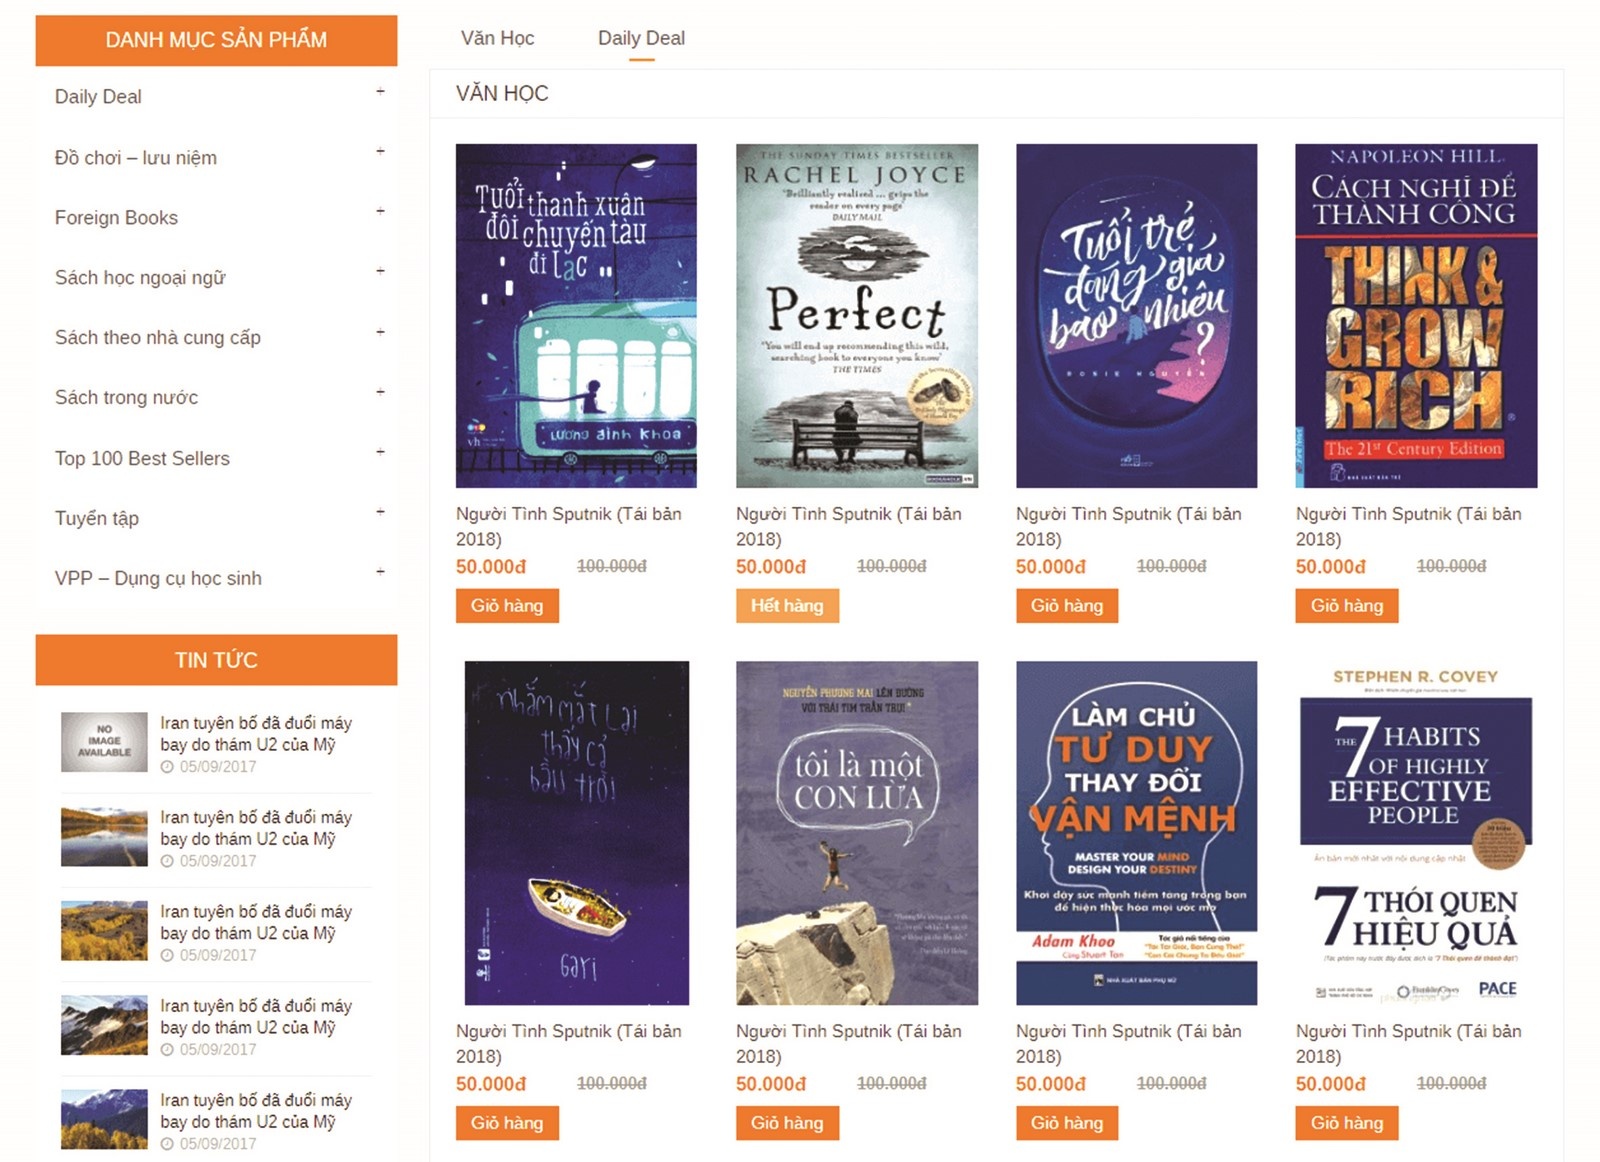
Task: Expand the Tuyển tập category plus icon
Action: tap(380, 512)
